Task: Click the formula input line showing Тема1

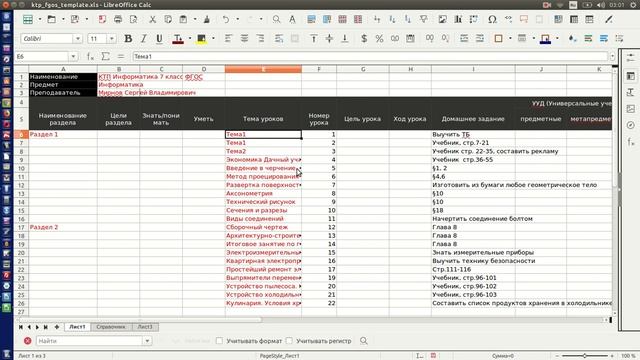Action: coord(370,57)
